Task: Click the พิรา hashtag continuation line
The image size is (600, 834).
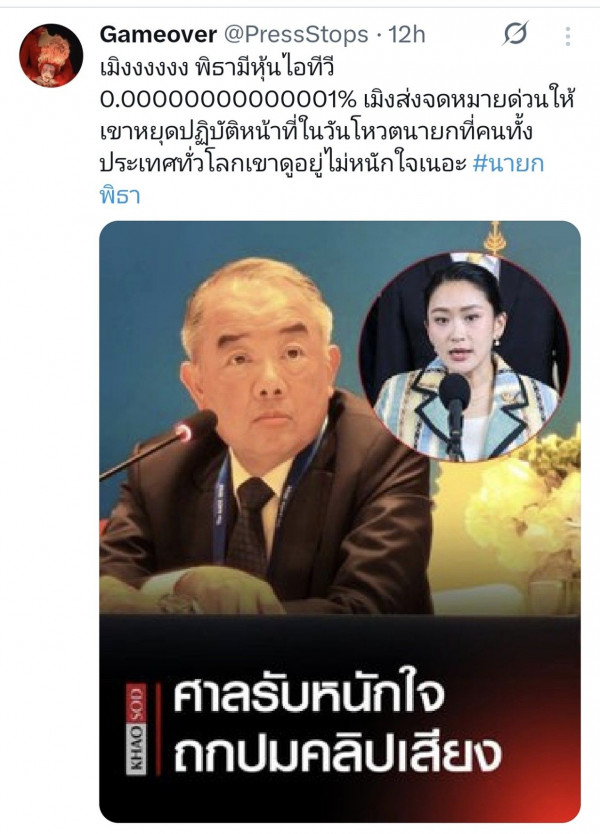Action: click(120, 195)
